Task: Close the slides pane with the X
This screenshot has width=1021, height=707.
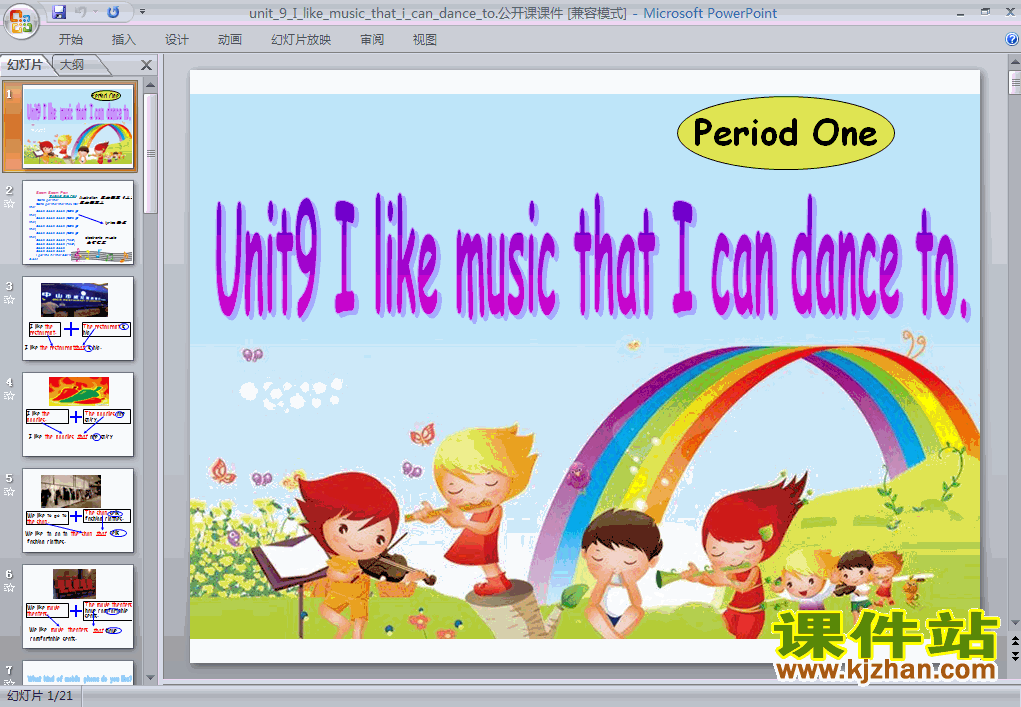Action: 147,65
